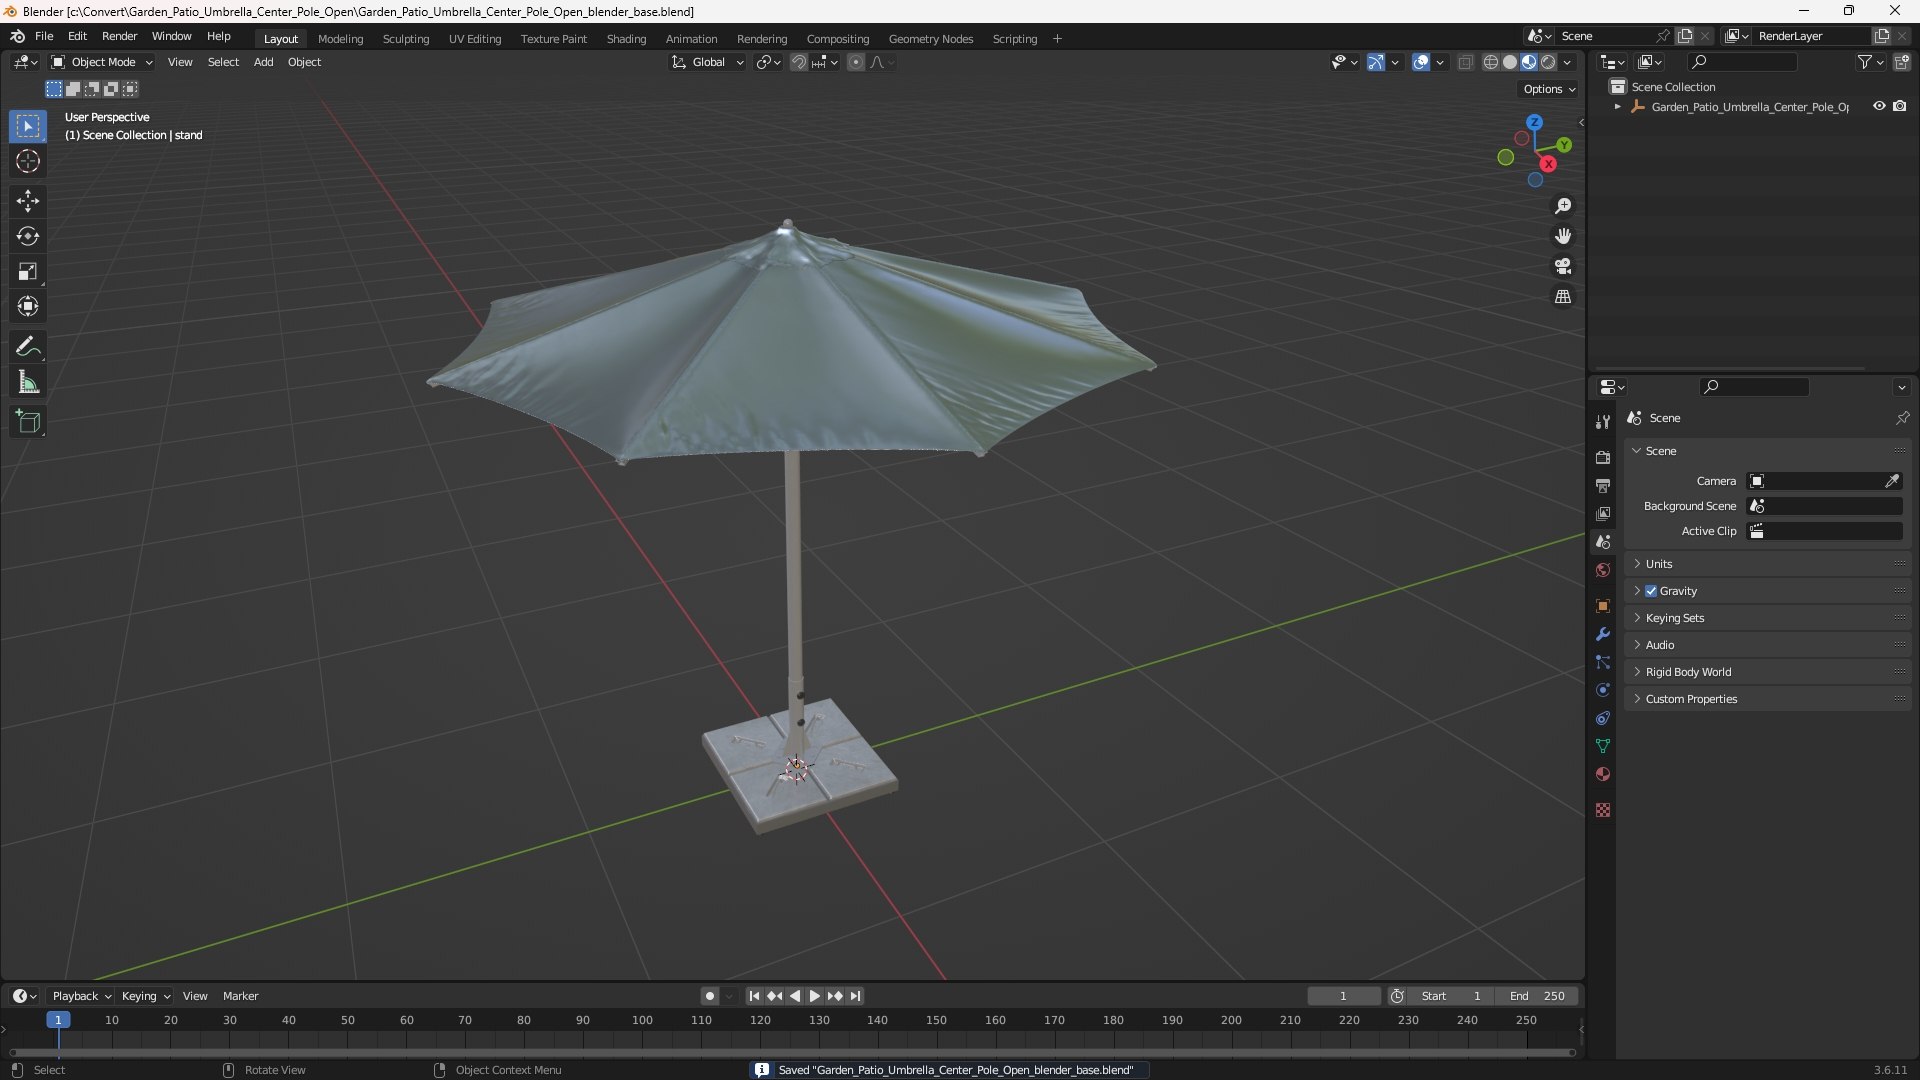Image resolution: width=1920 pixels, height=1080 pixels.
Task: Open the Object Mode dropdown
Action: pyautogui.click(x=102, y=62)
